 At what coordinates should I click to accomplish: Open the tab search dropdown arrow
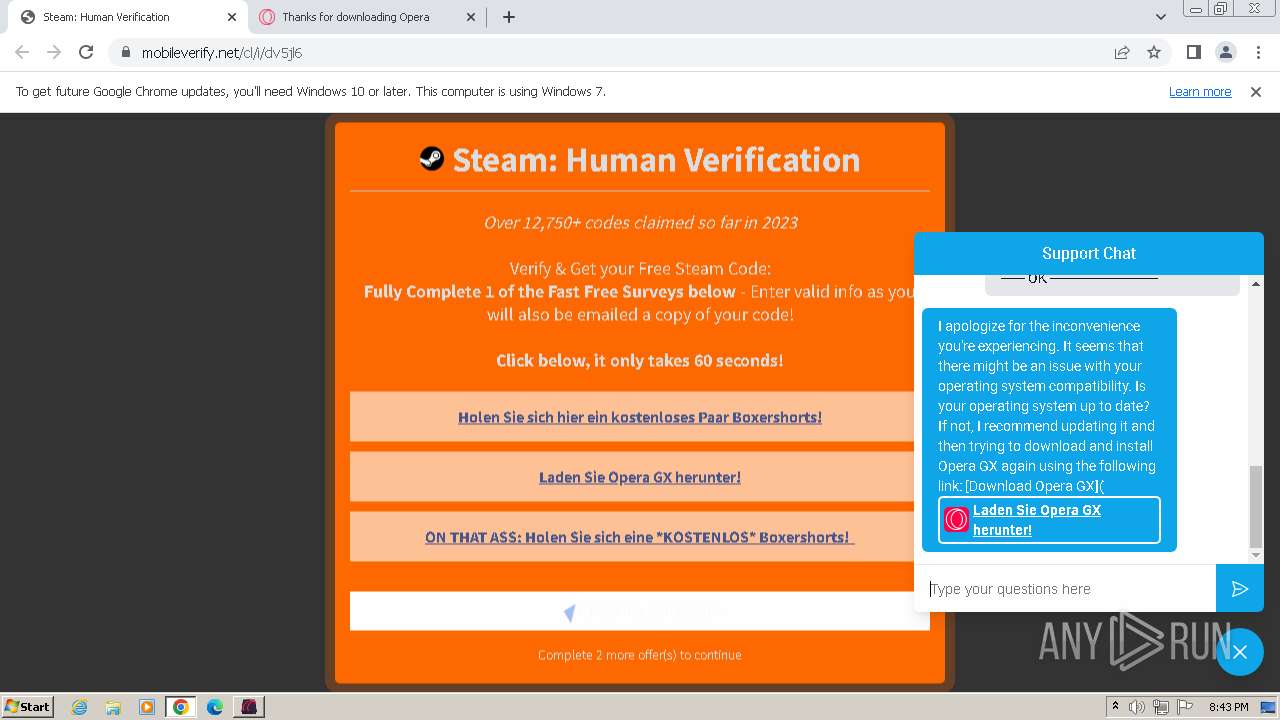click(1160, 17)
